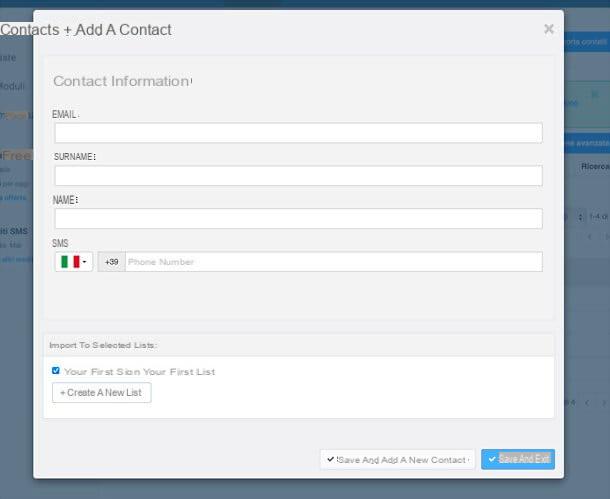Viewport: 610px width, 499px height.
Task: Click checkmark icon on Save And Add
Action: 330,459
